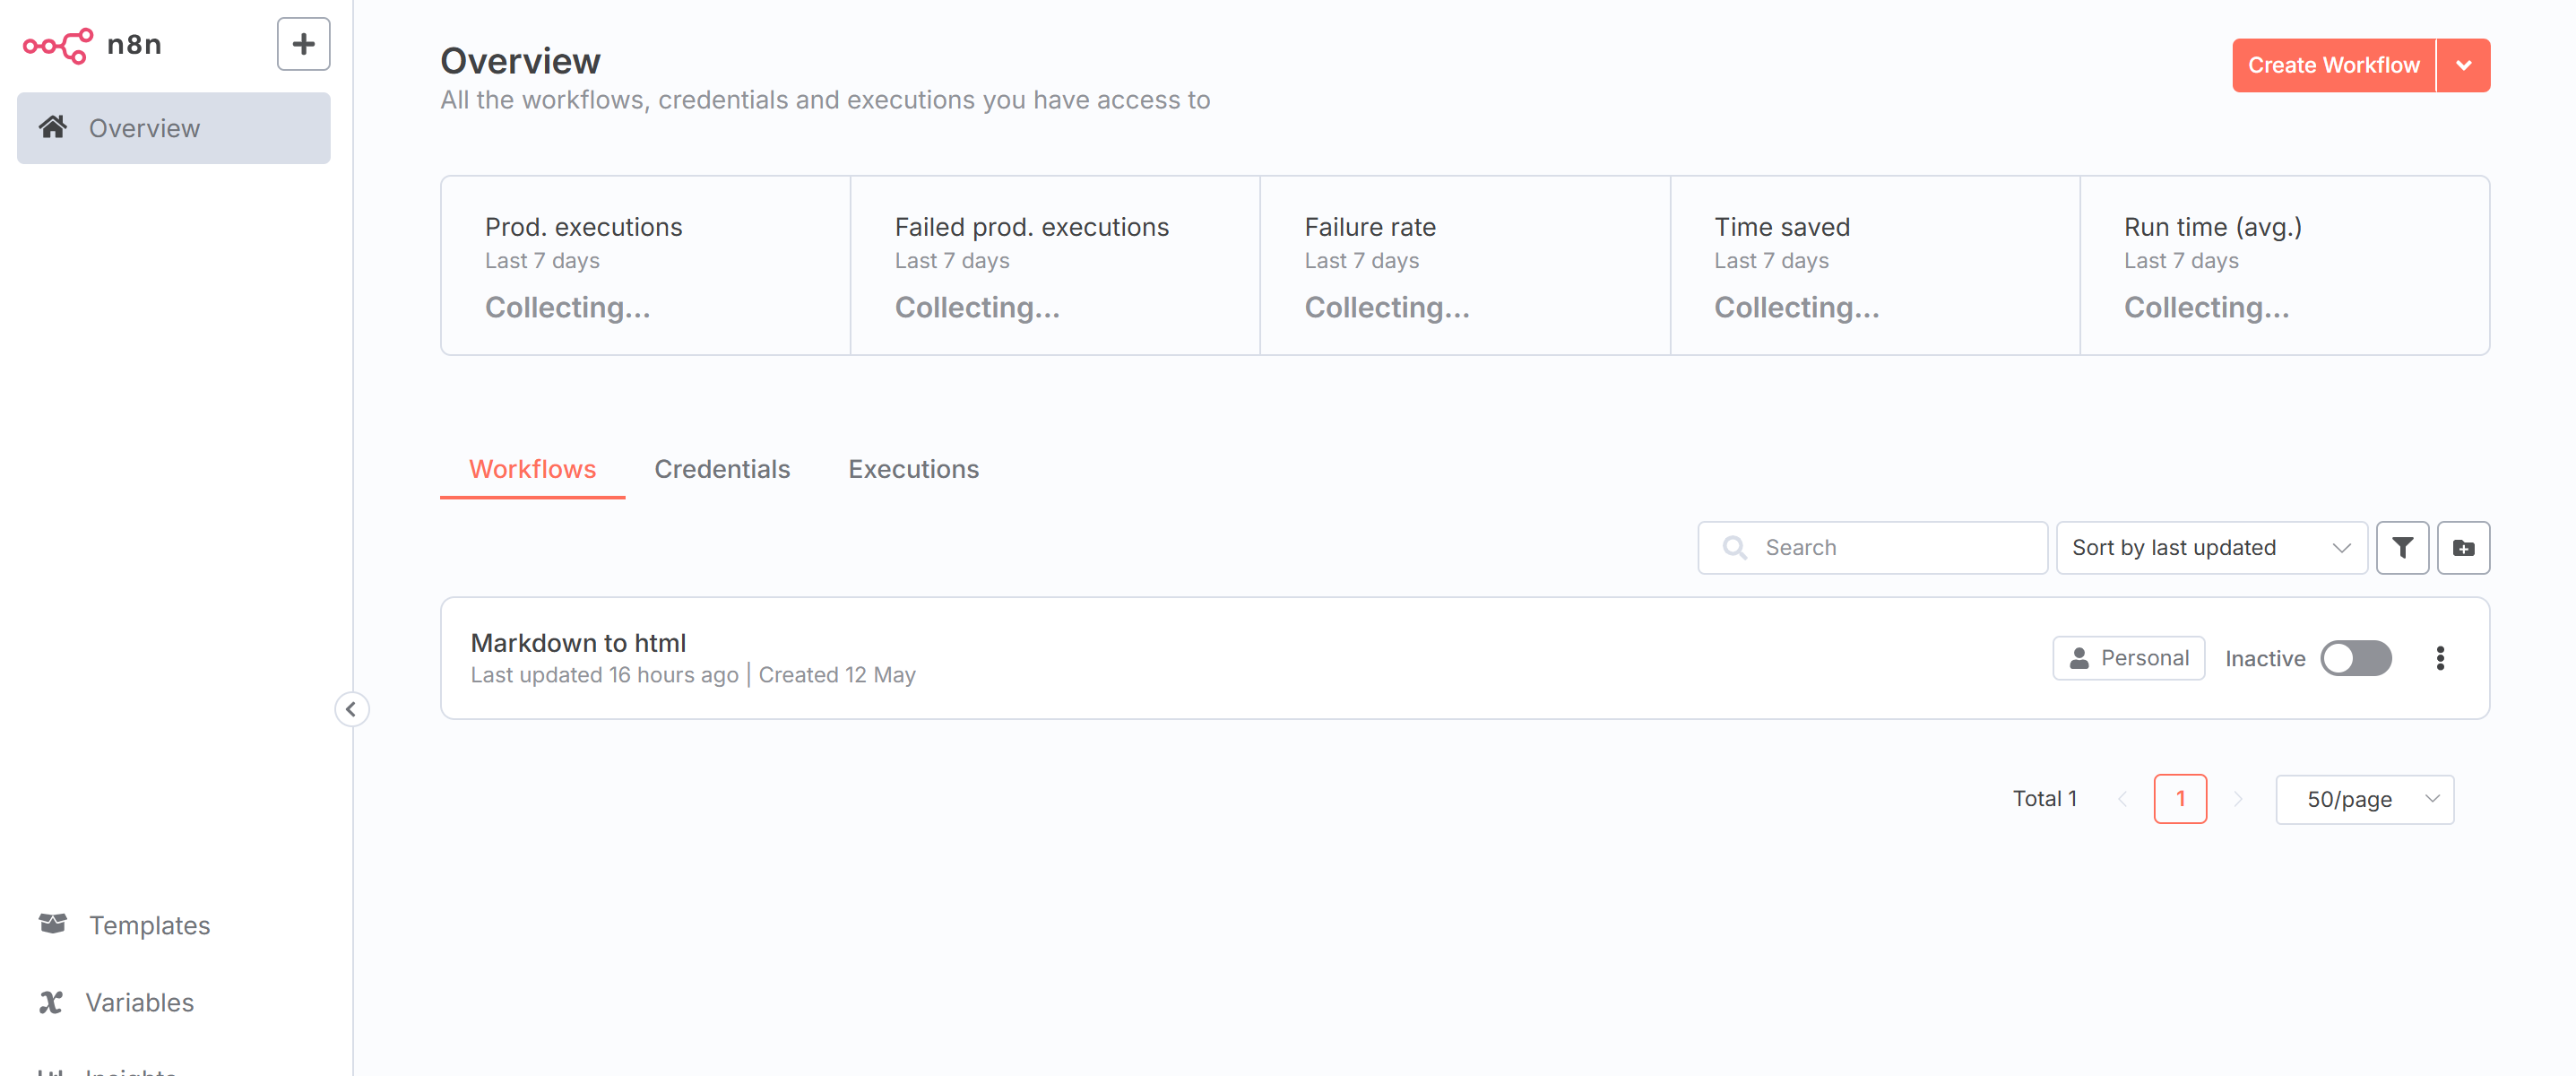Click the plus add button in sidebar
The image size is (2576, 1076).
click(x=303, y=44)
